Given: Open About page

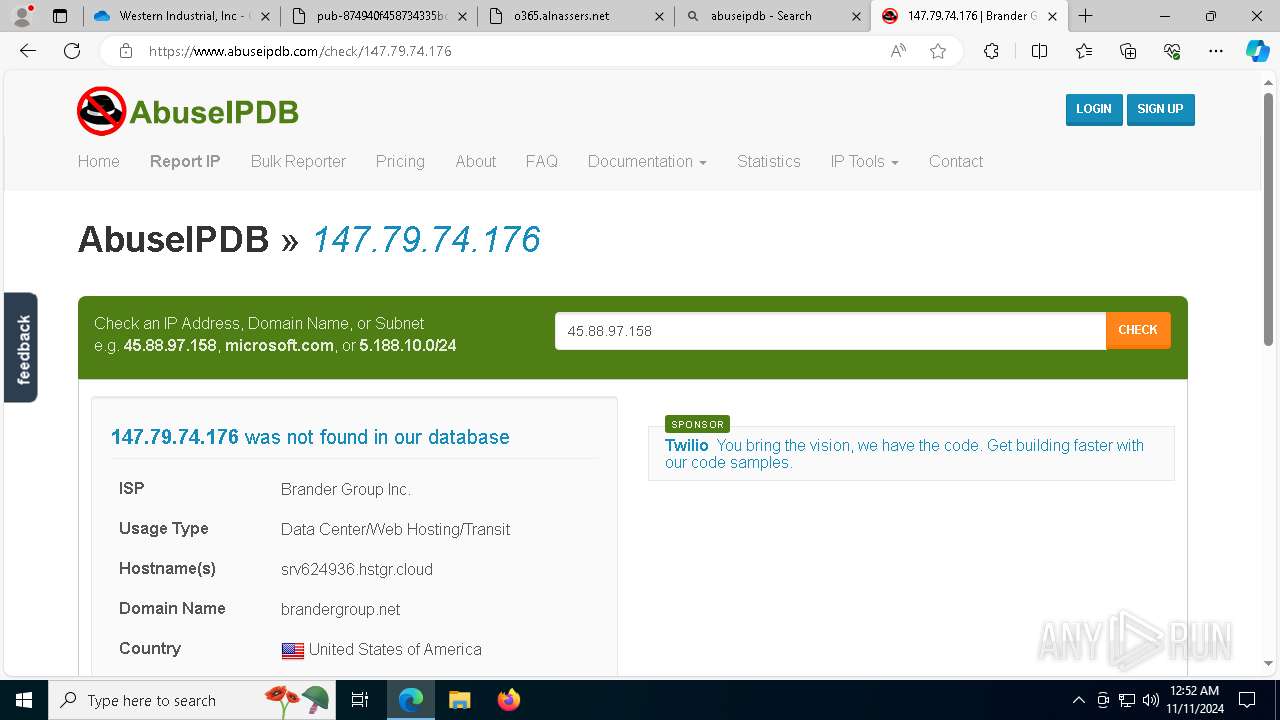Looking at the screenshot, I should (475, 161).
